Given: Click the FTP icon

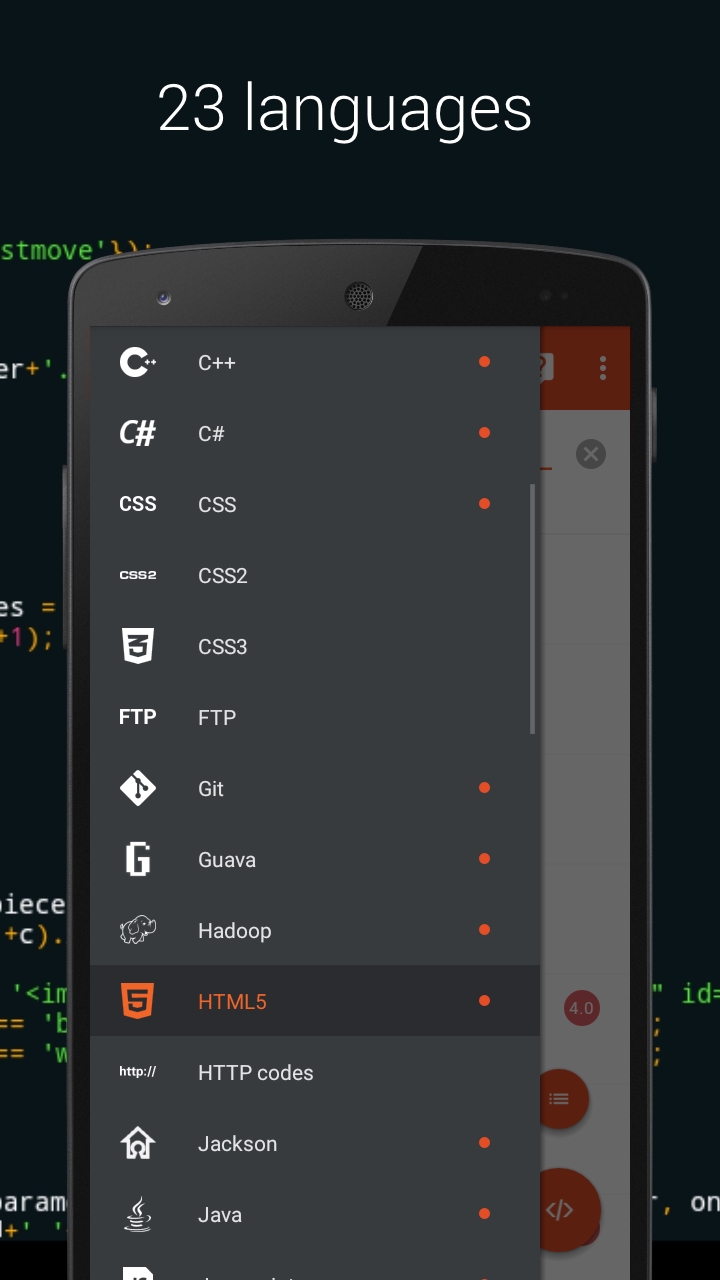Looking at the screenshot, I should pyautogui.click(x=138, y=717).
